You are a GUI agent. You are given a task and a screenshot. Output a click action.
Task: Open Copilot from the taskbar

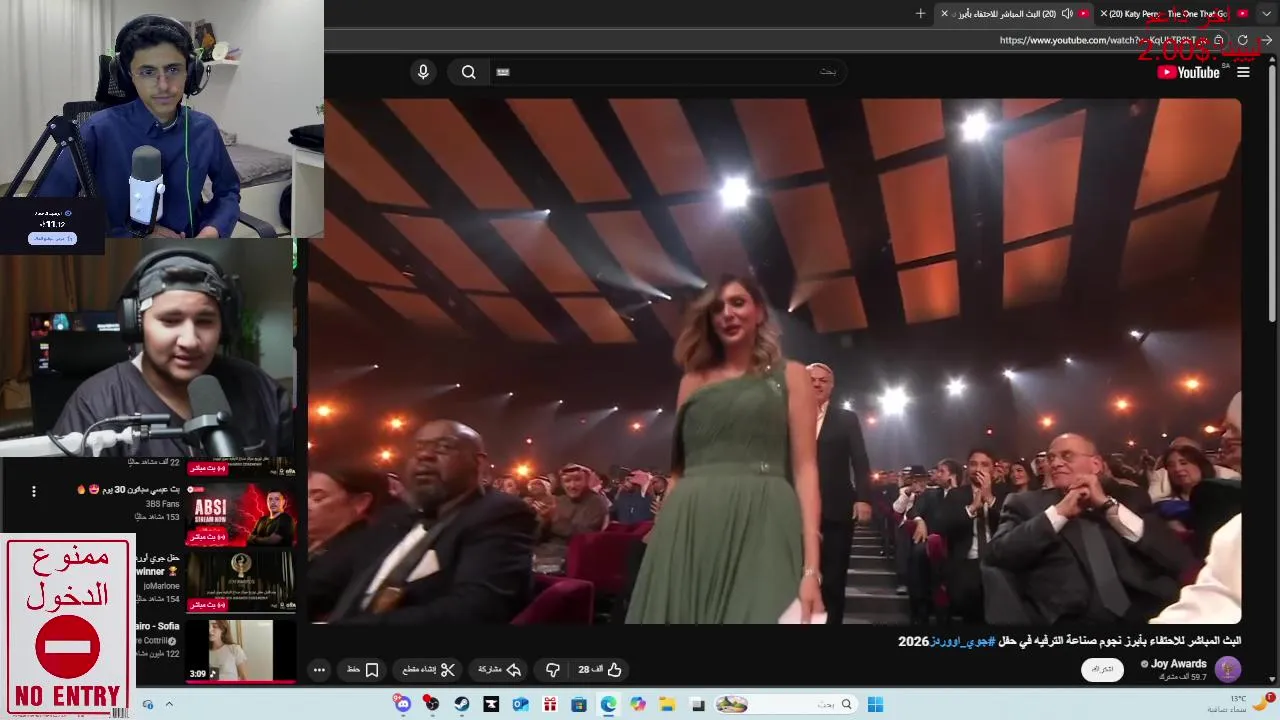point(638,704)
